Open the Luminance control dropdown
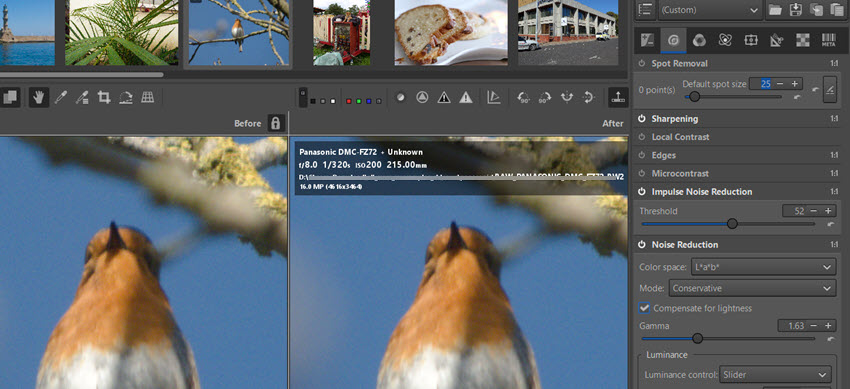Screen dimensions: 850x389 [x=775, y=374]
